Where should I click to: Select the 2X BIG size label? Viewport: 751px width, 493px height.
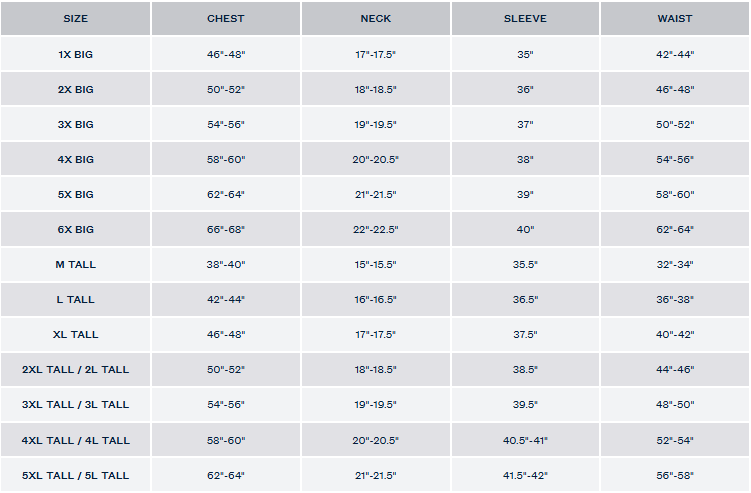(75, 90)
